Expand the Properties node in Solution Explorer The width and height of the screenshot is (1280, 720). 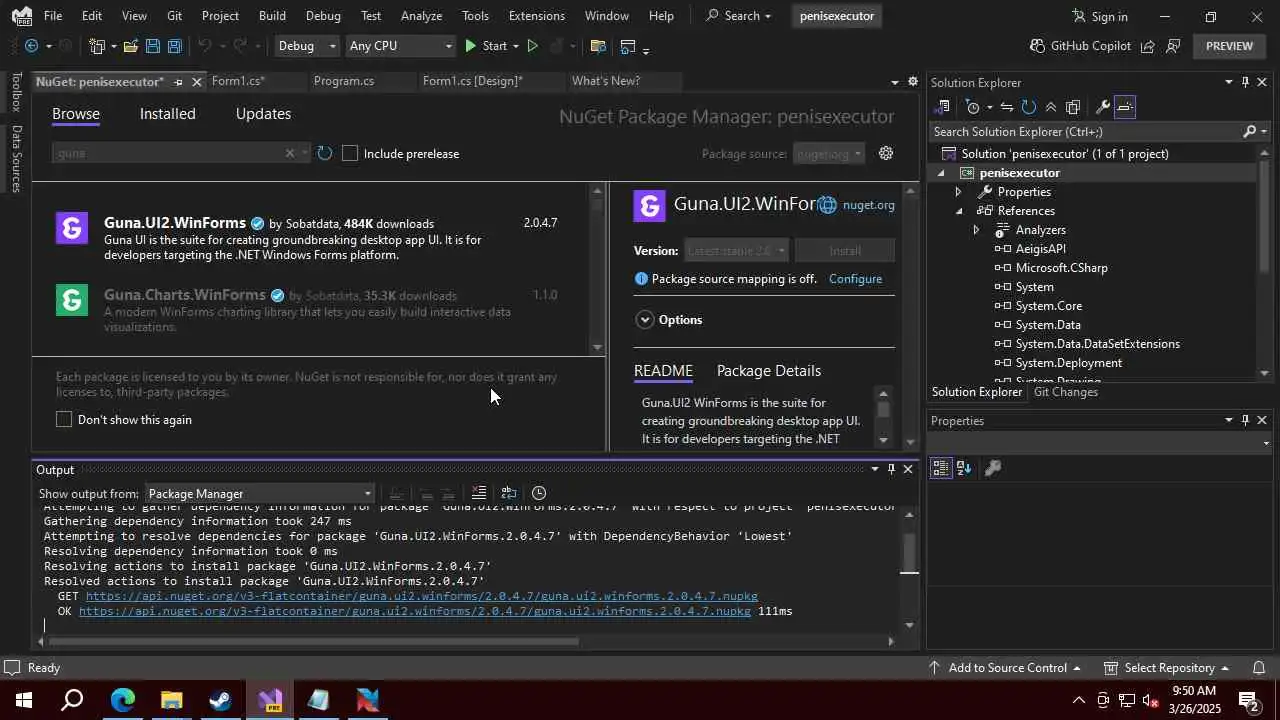pyautogui.click(x=958, y=192)
